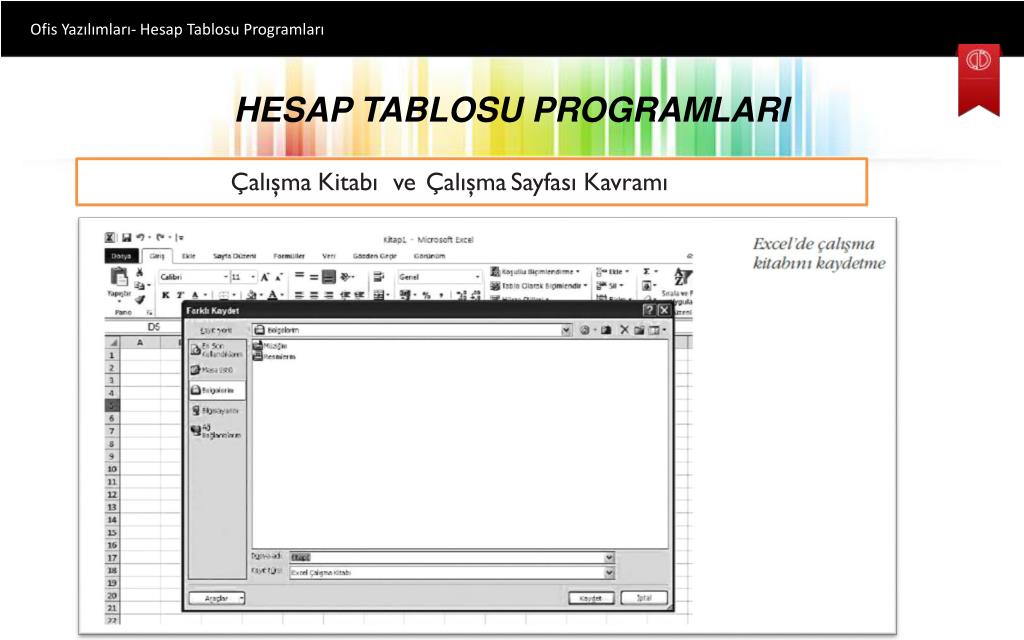Decrease font size with small A icon

click(278, 278)
